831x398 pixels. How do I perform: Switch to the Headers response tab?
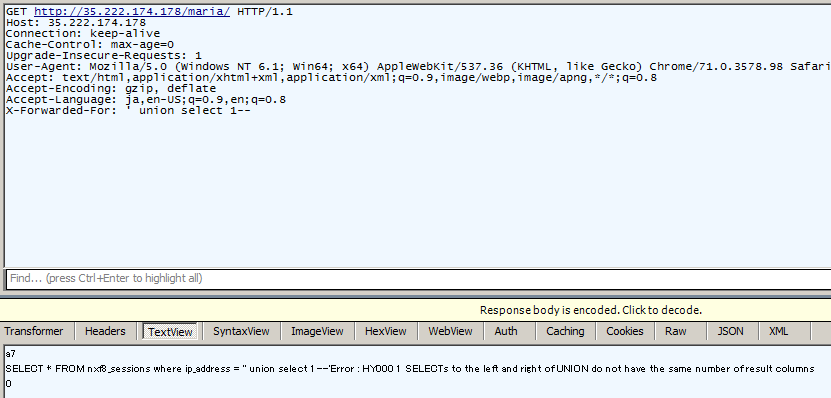point(105,331)
